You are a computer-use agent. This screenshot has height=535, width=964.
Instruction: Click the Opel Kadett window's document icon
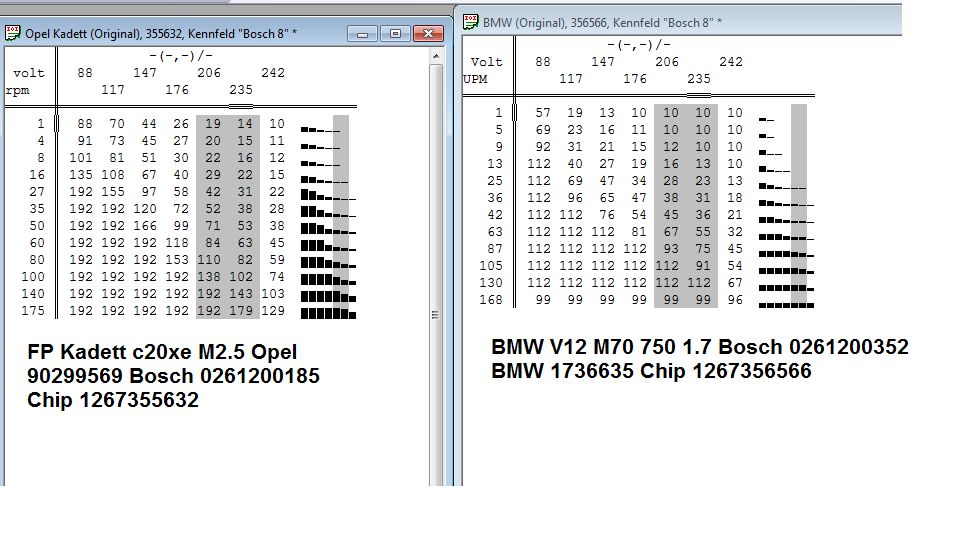coord(13,33)
